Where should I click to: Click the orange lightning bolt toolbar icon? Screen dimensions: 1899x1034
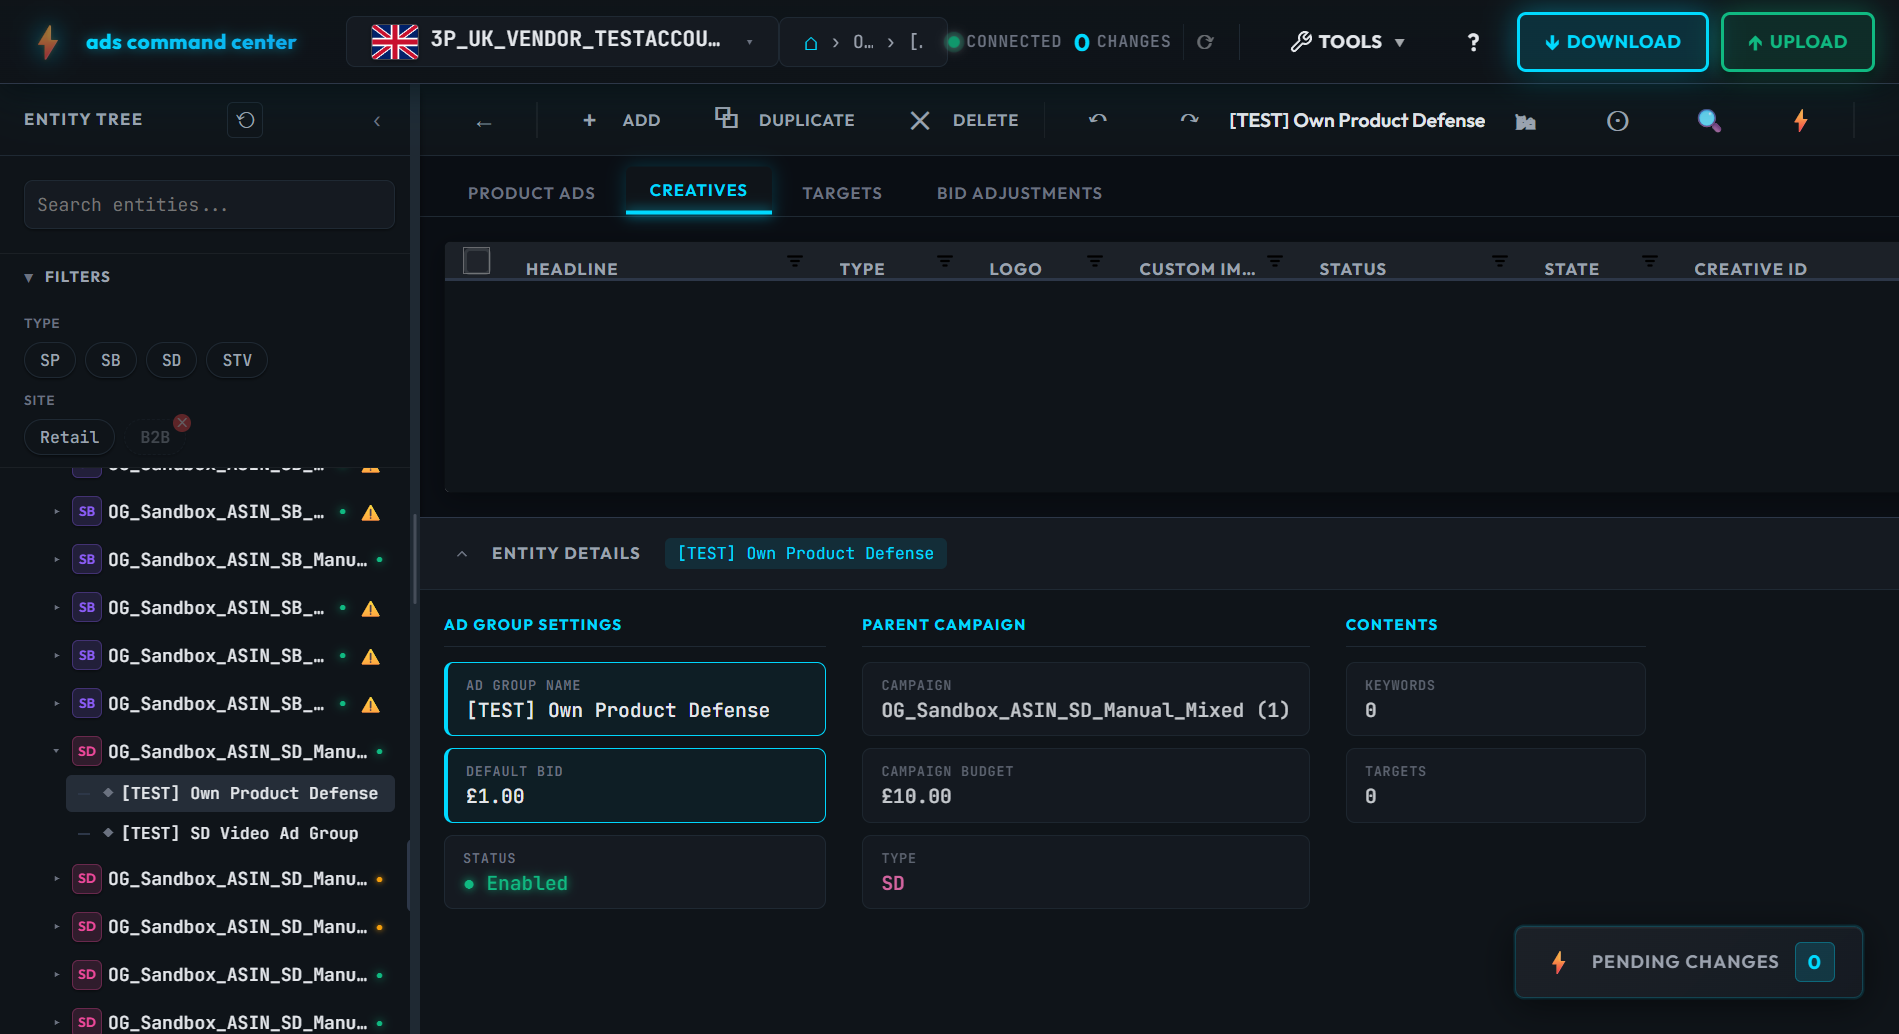1800,121
